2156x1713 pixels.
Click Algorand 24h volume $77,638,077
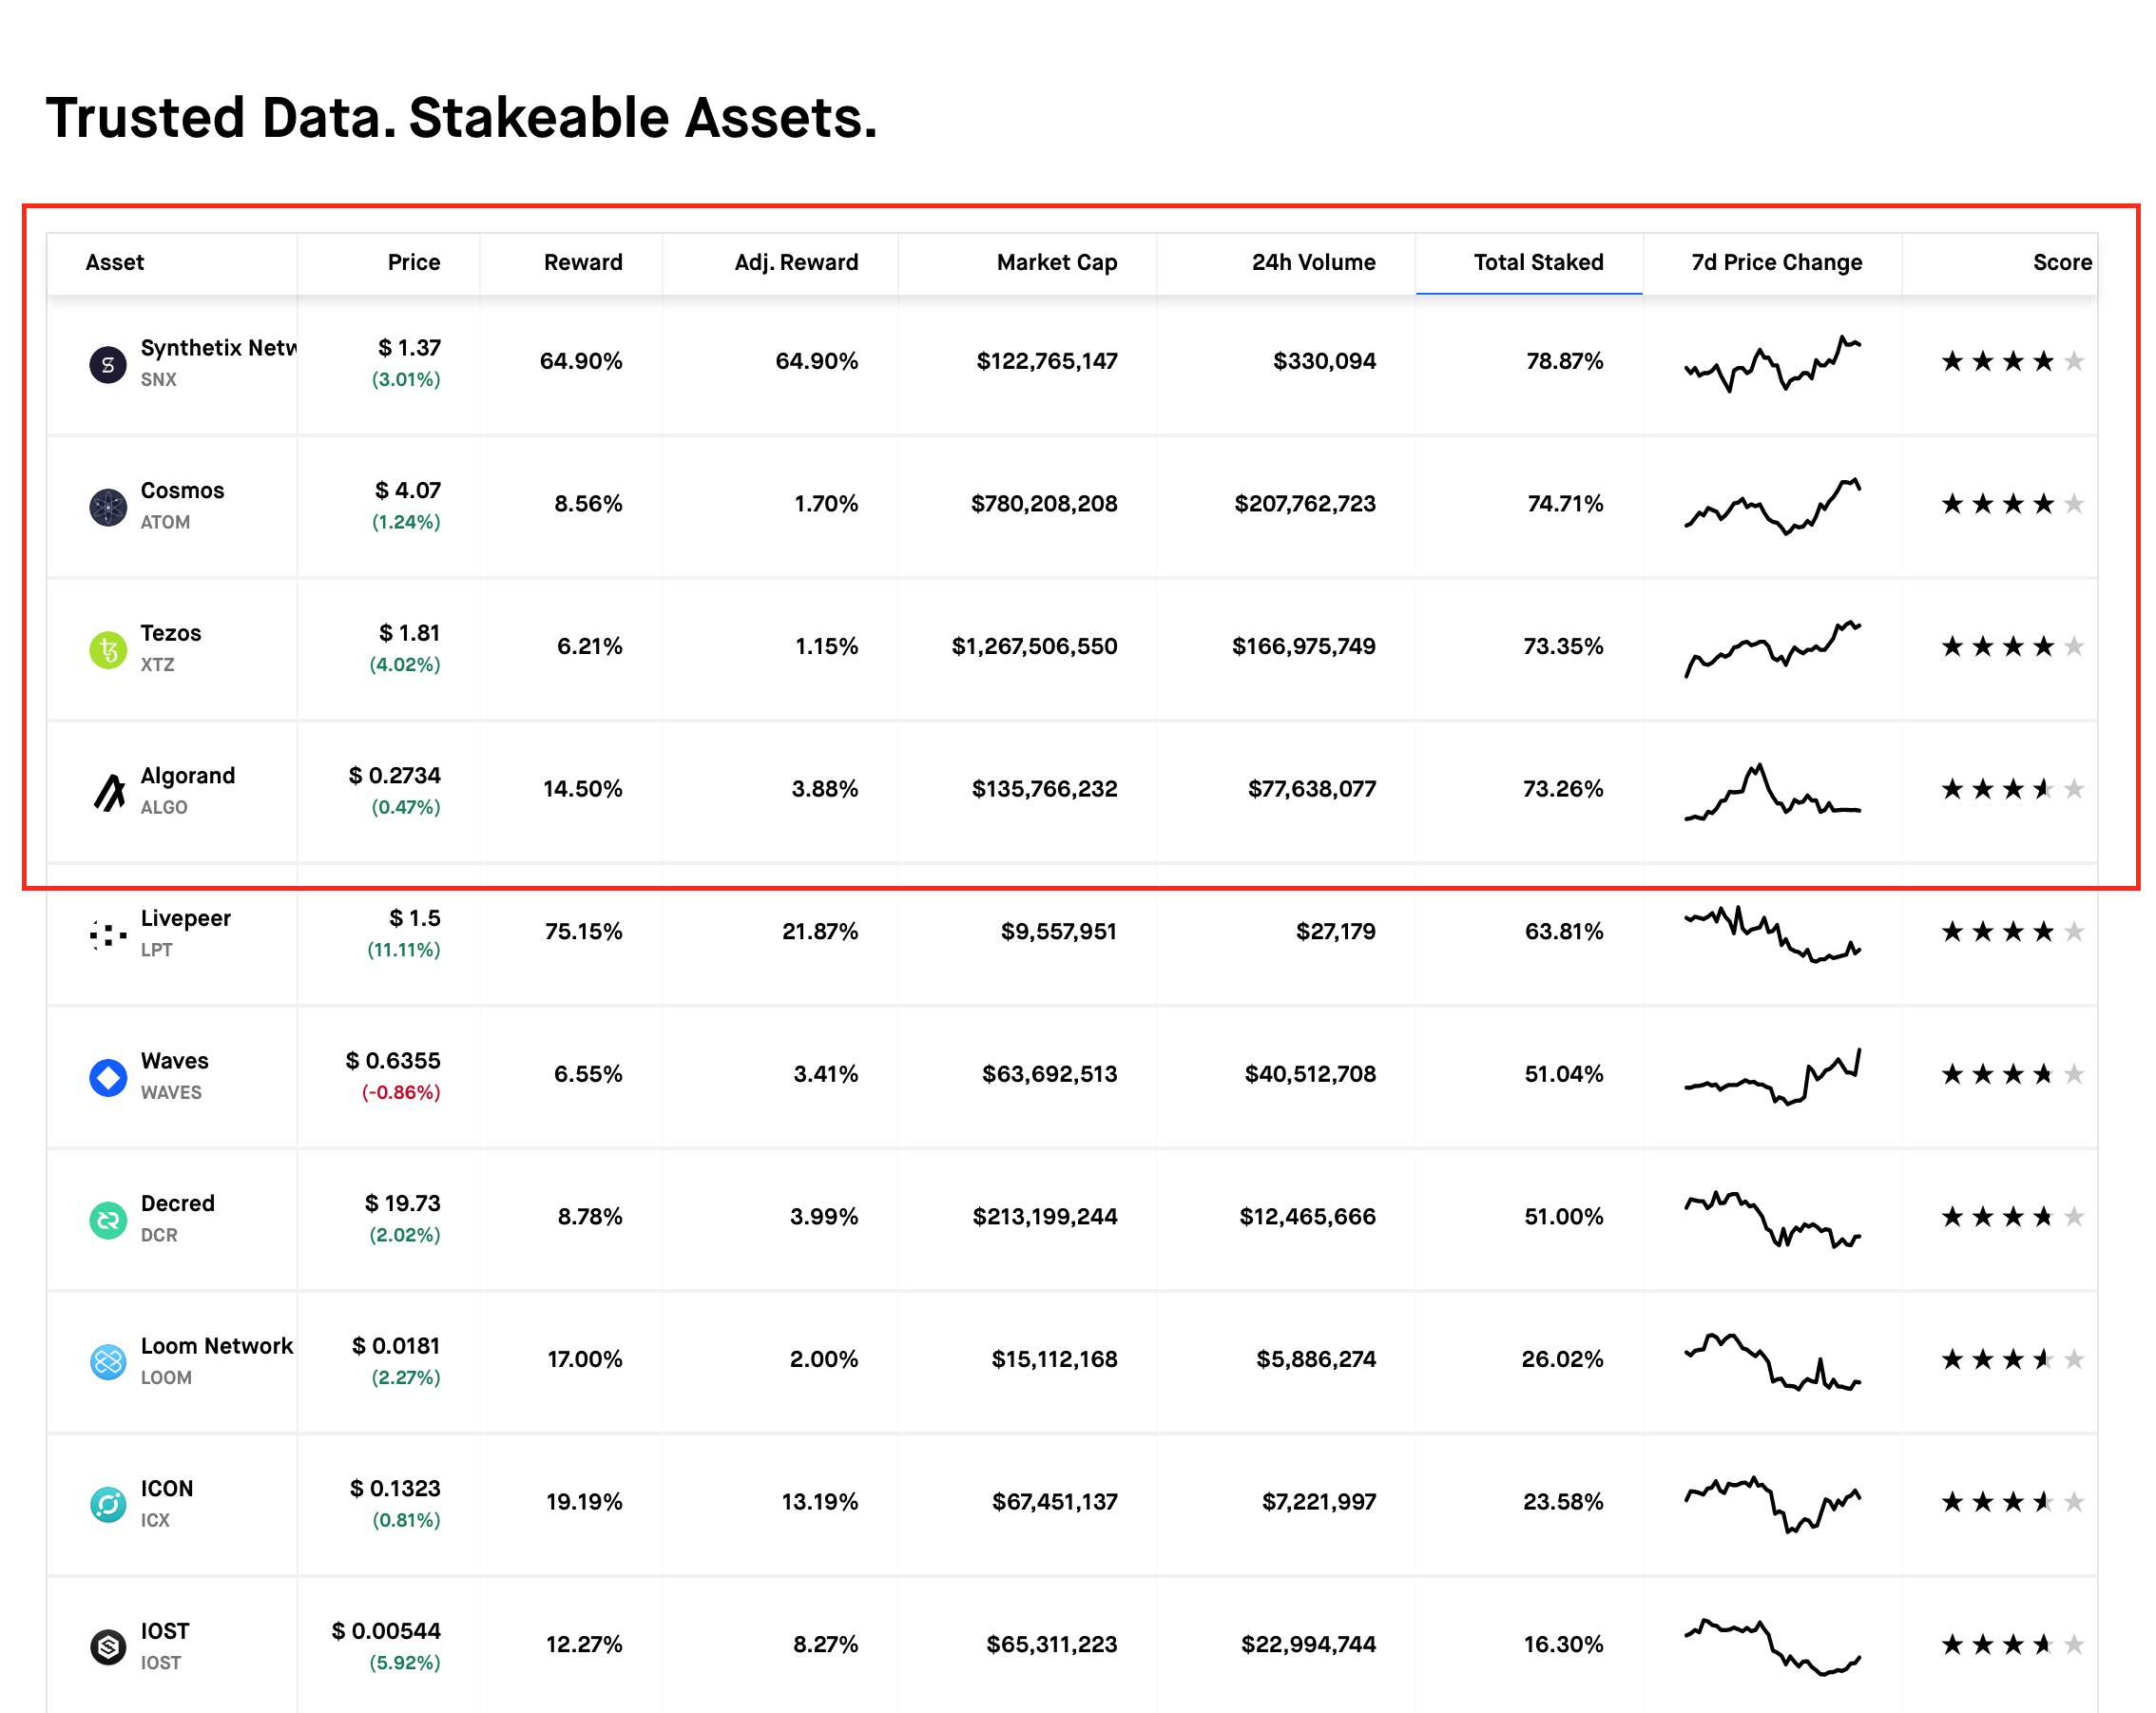coord(1311,789)
